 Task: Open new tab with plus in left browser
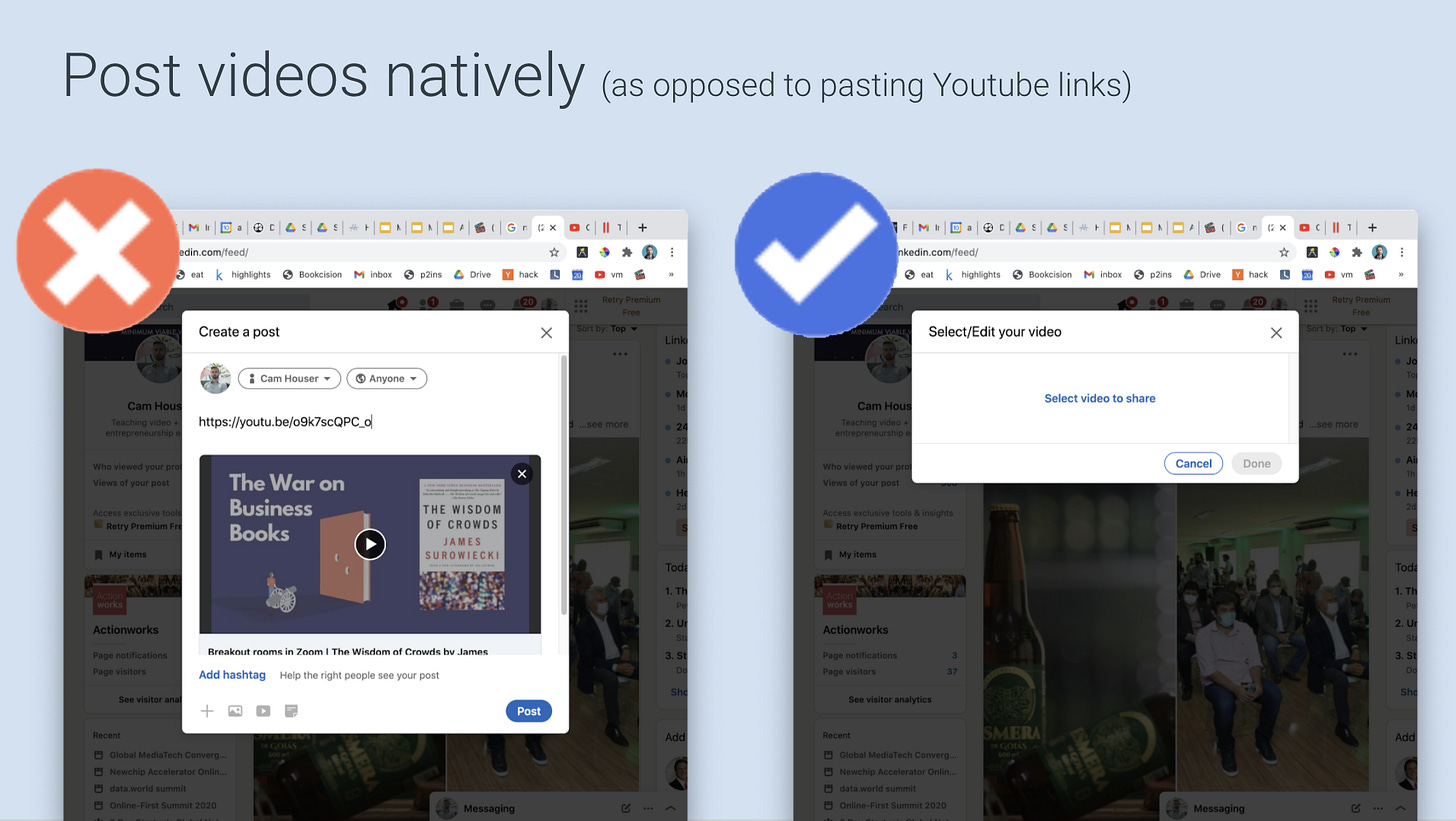(x=642, y=228)
